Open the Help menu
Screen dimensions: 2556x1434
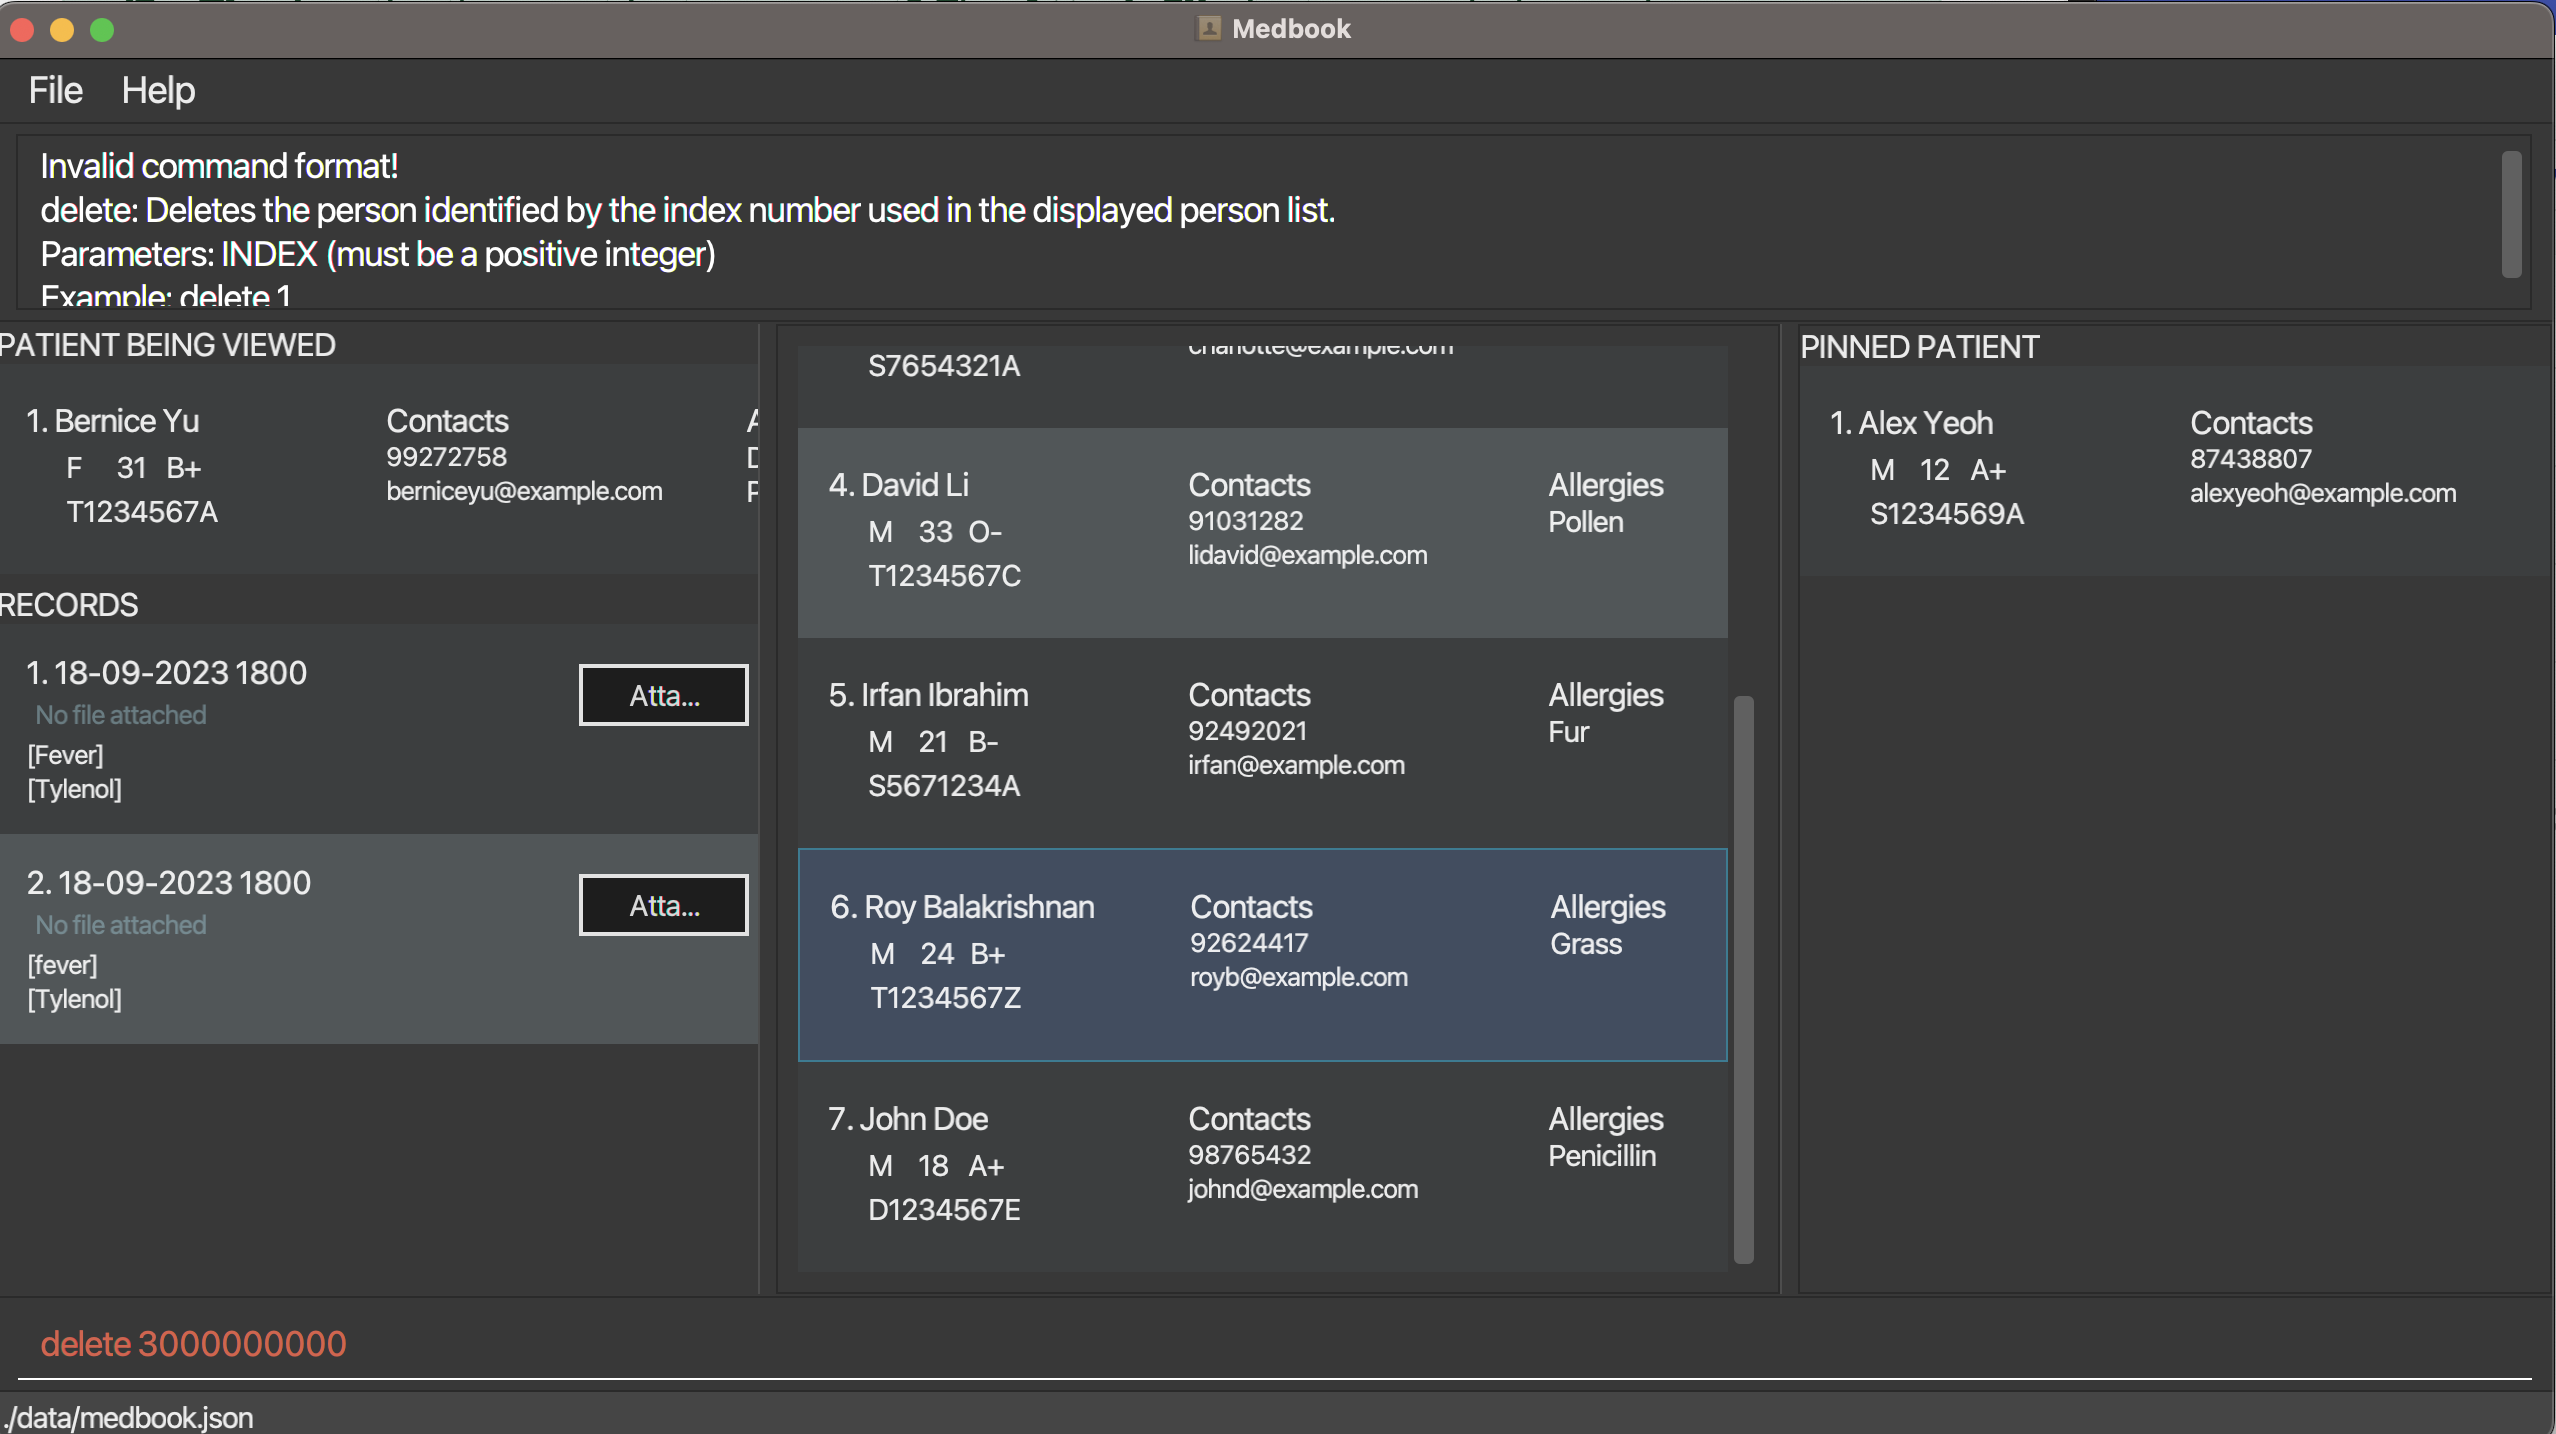pos(158,90)
